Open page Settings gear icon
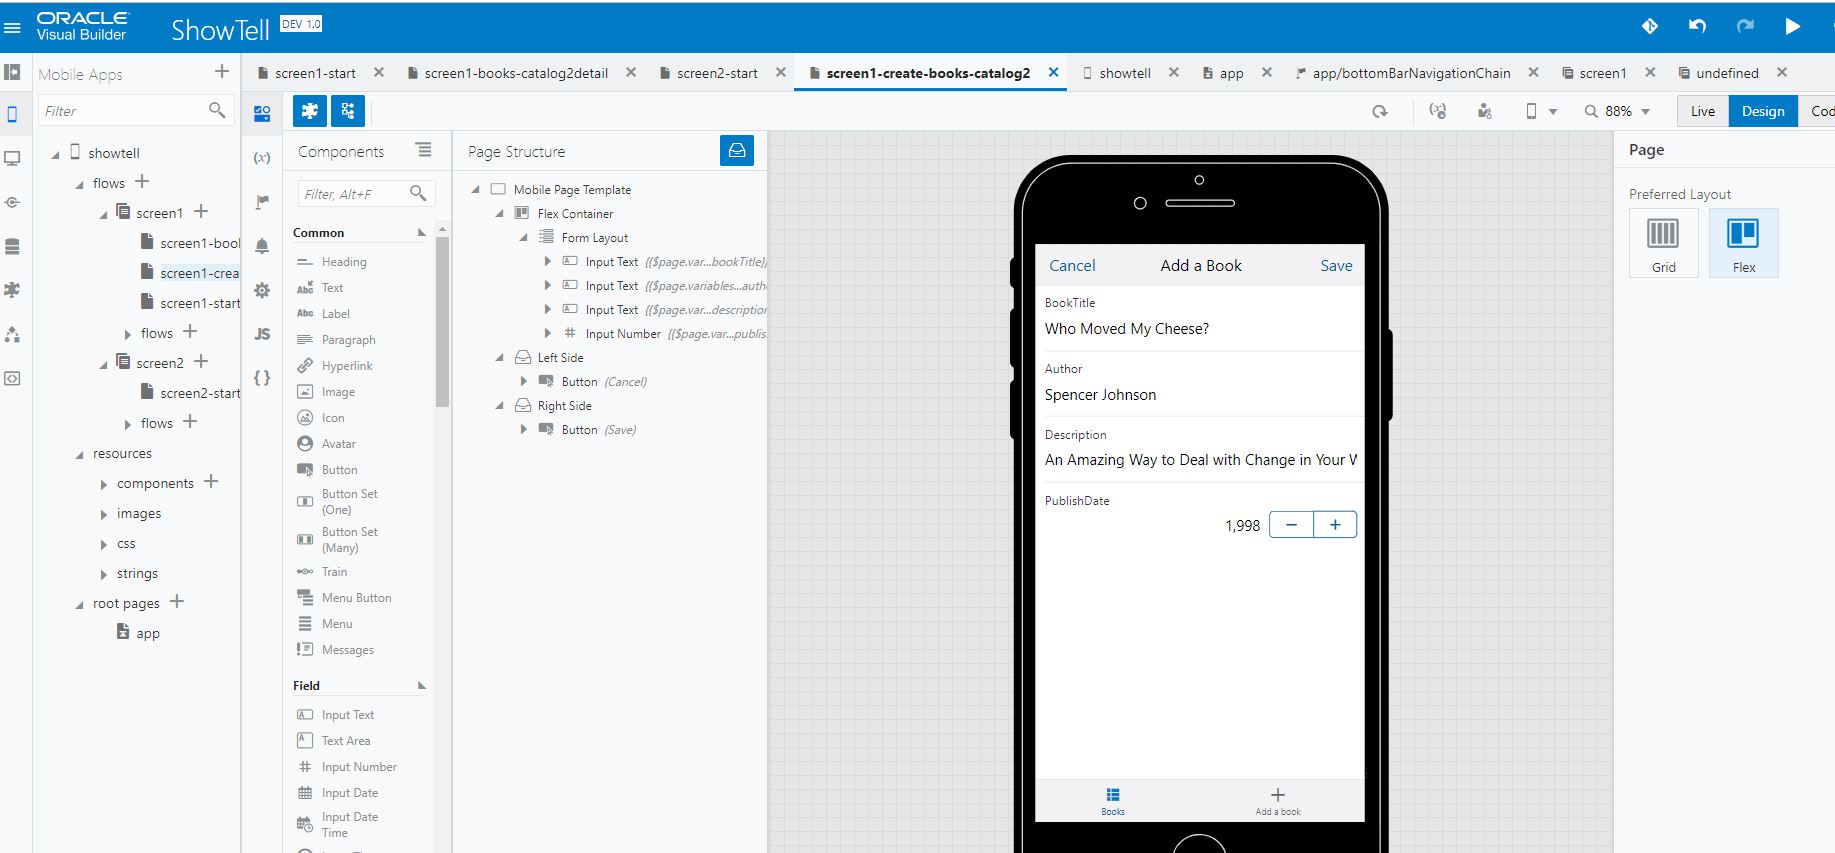 click(x=262, y=290)
